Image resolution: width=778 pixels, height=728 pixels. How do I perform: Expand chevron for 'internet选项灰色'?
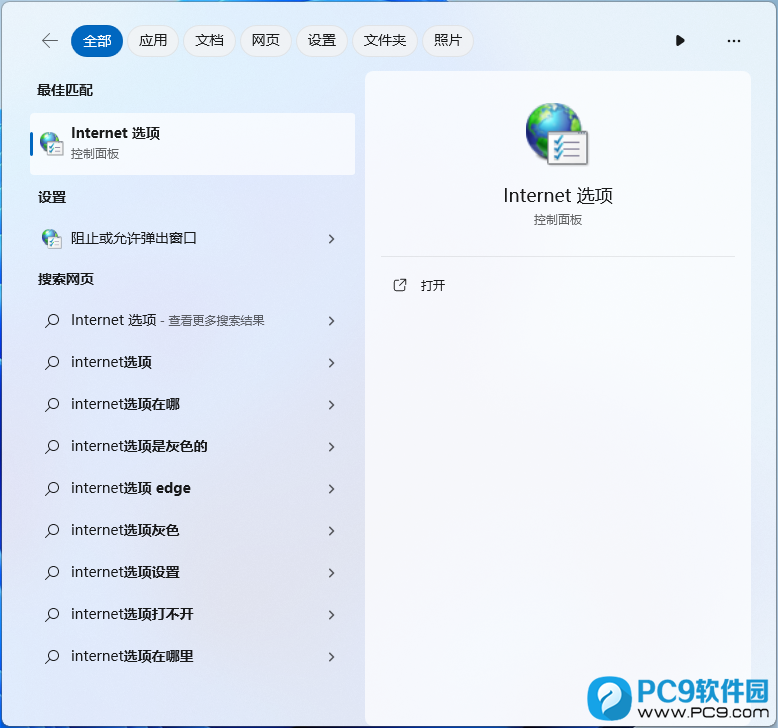click(x=331, y=531)
